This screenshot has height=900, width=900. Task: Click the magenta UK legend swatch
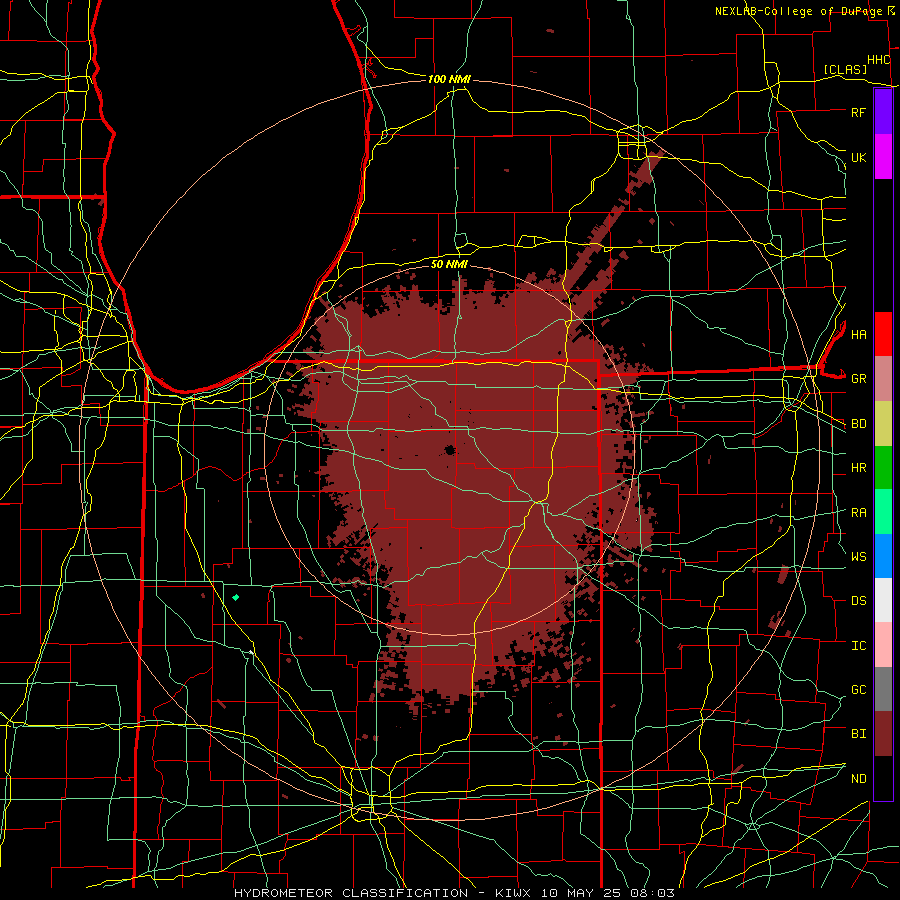click(x=883, y=157)
